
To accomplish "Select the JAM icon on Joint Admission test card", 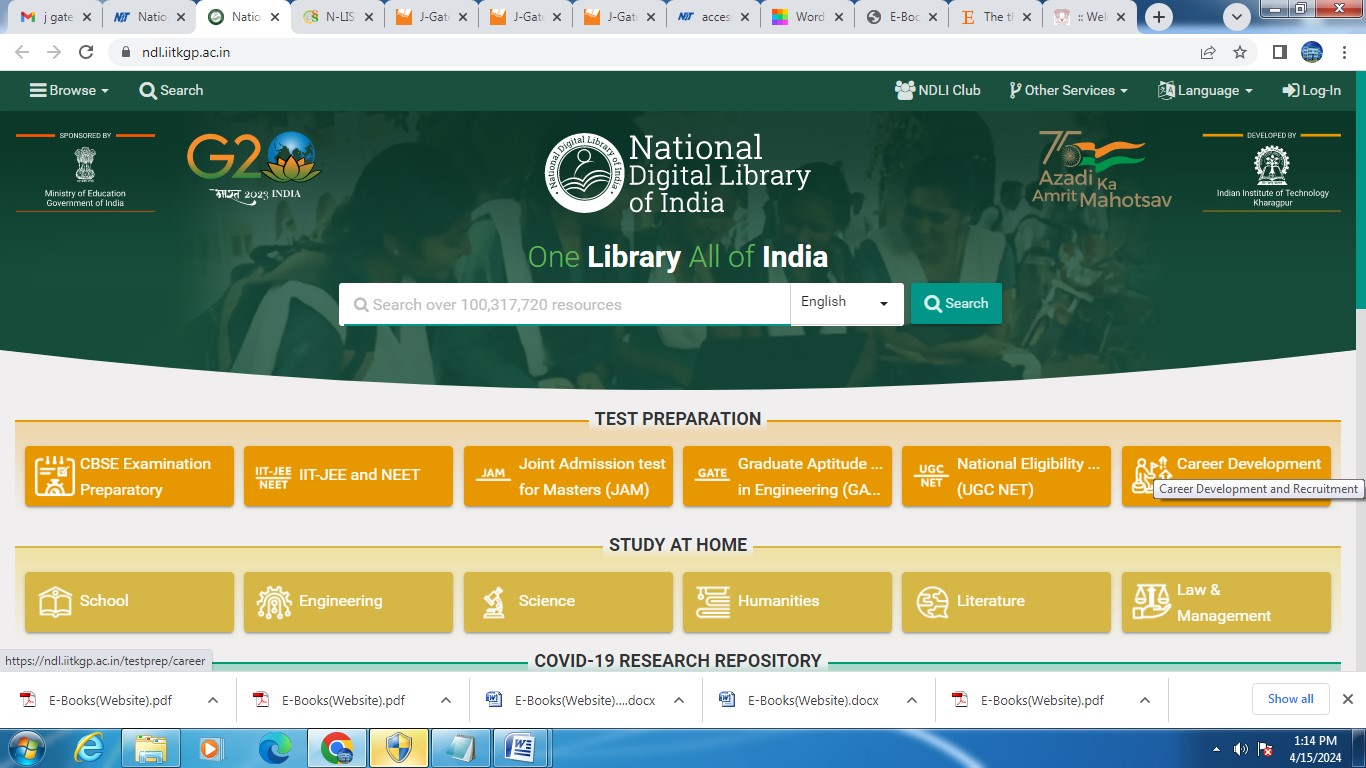I will pyautogui.click(x=493, y=476).
